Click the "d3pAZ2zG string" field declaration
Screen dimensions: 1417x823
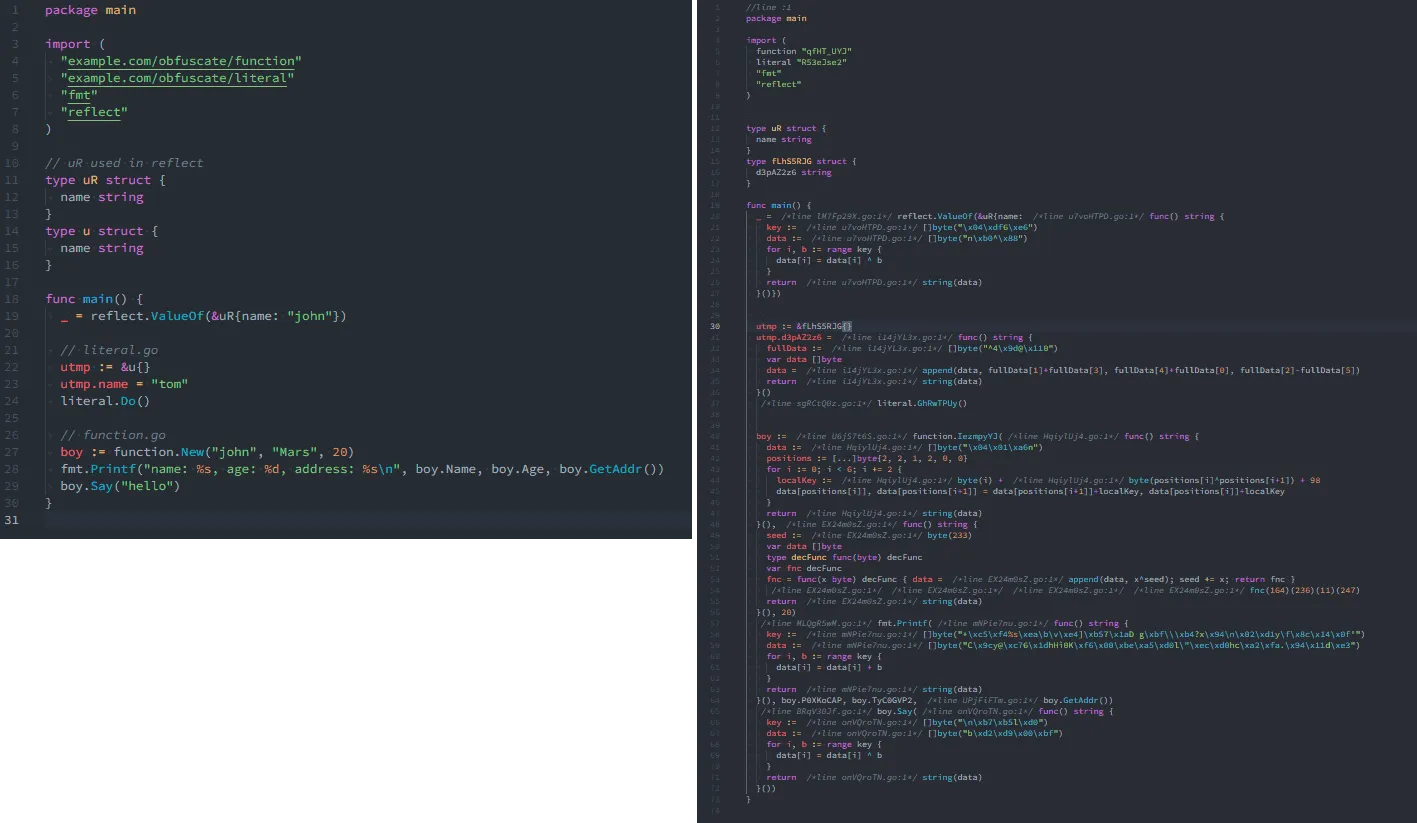[794, 172]
